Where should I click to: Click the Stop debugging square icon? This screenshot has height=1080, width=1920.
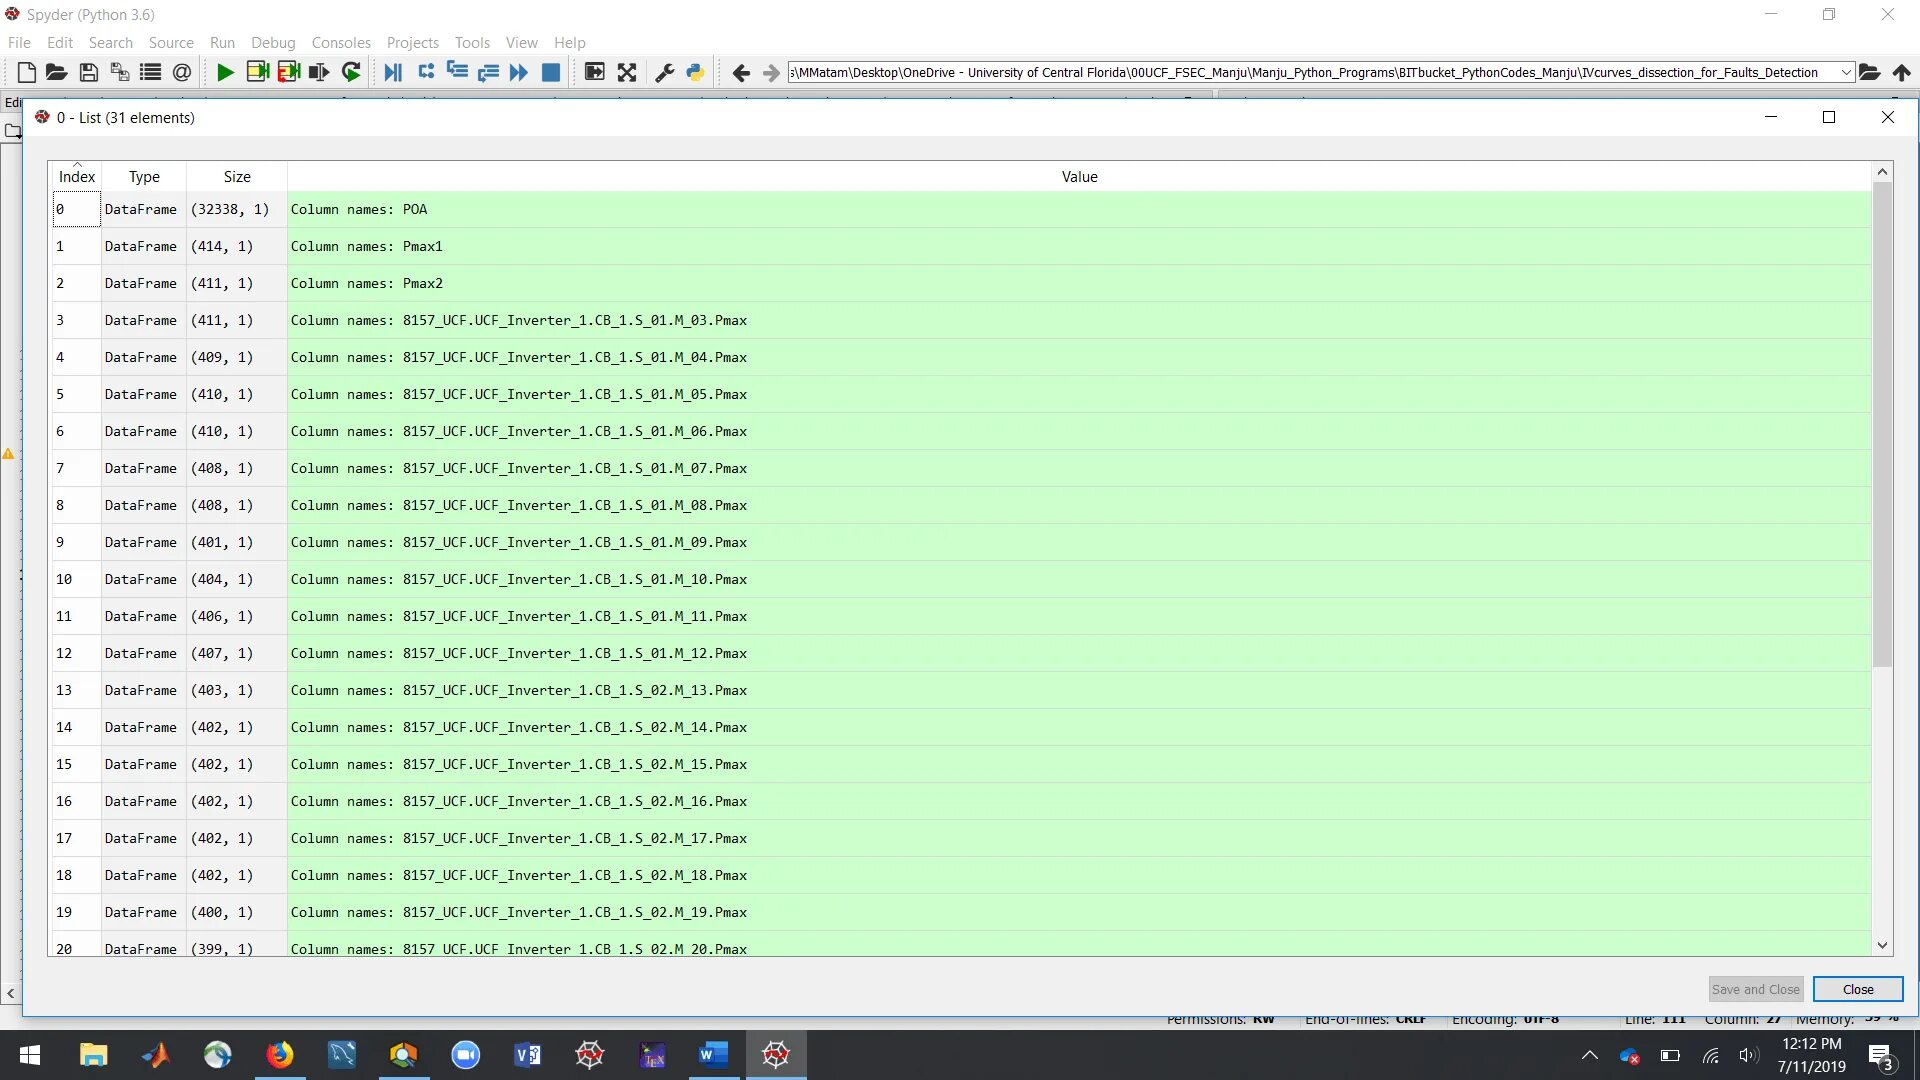(x=550, y=72)
